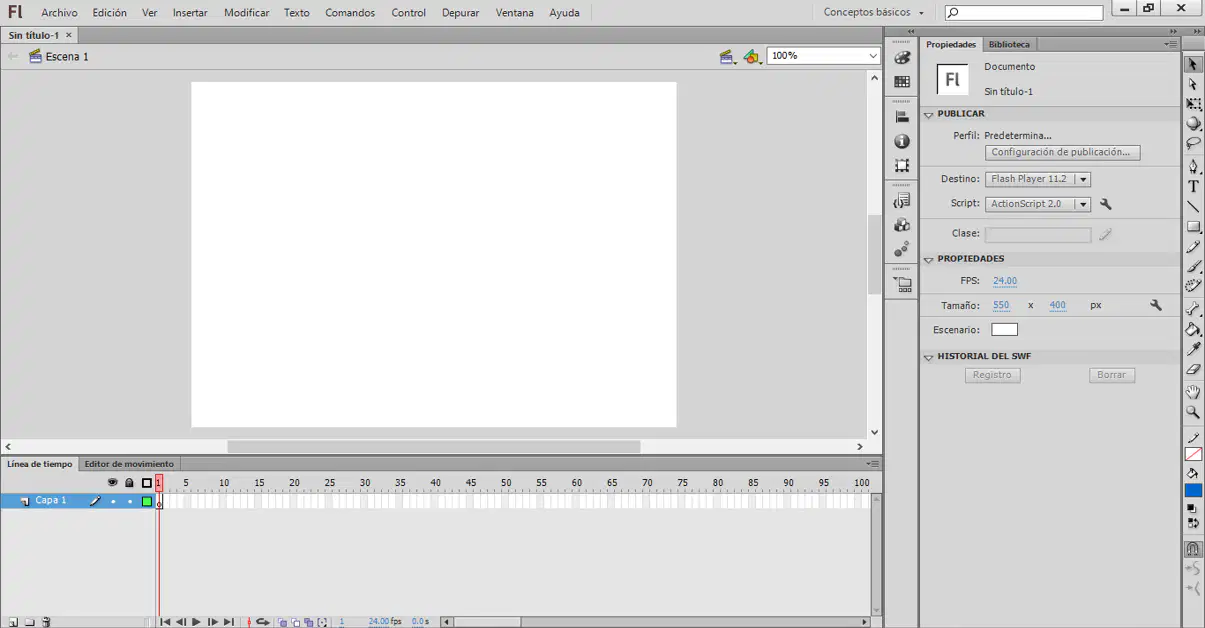The image size is (1205, 628).
Task: Go to first frame of timeline
Action: [165, 622]
